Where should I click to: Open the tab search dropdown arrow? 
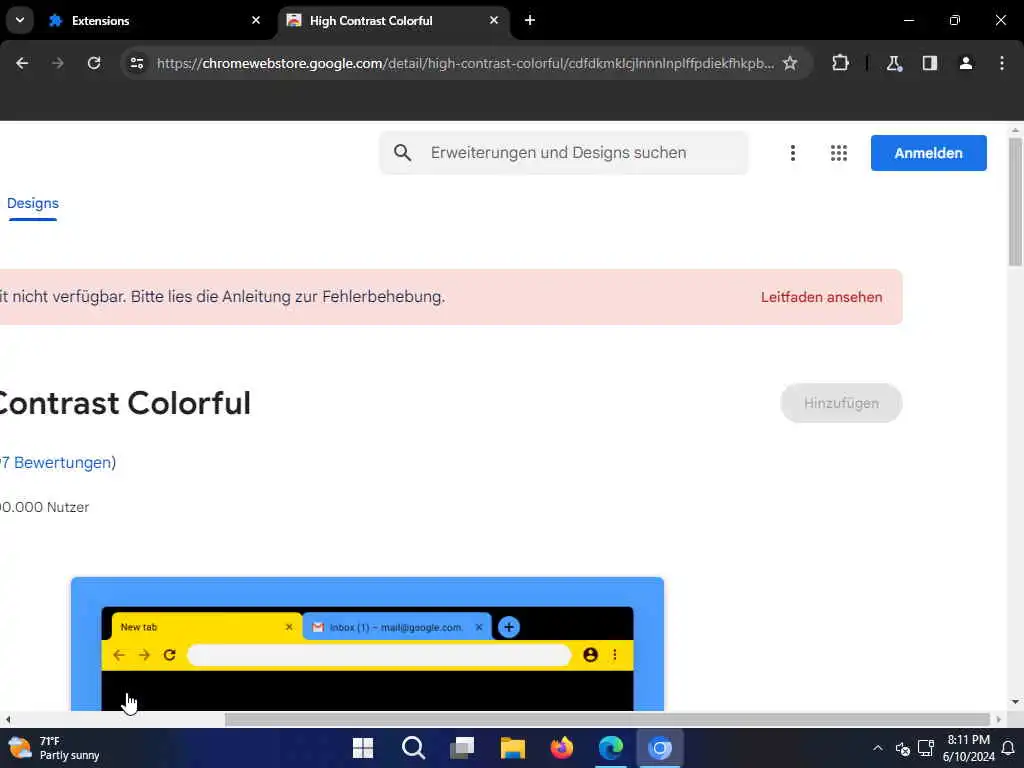click(x=20, y=20)
